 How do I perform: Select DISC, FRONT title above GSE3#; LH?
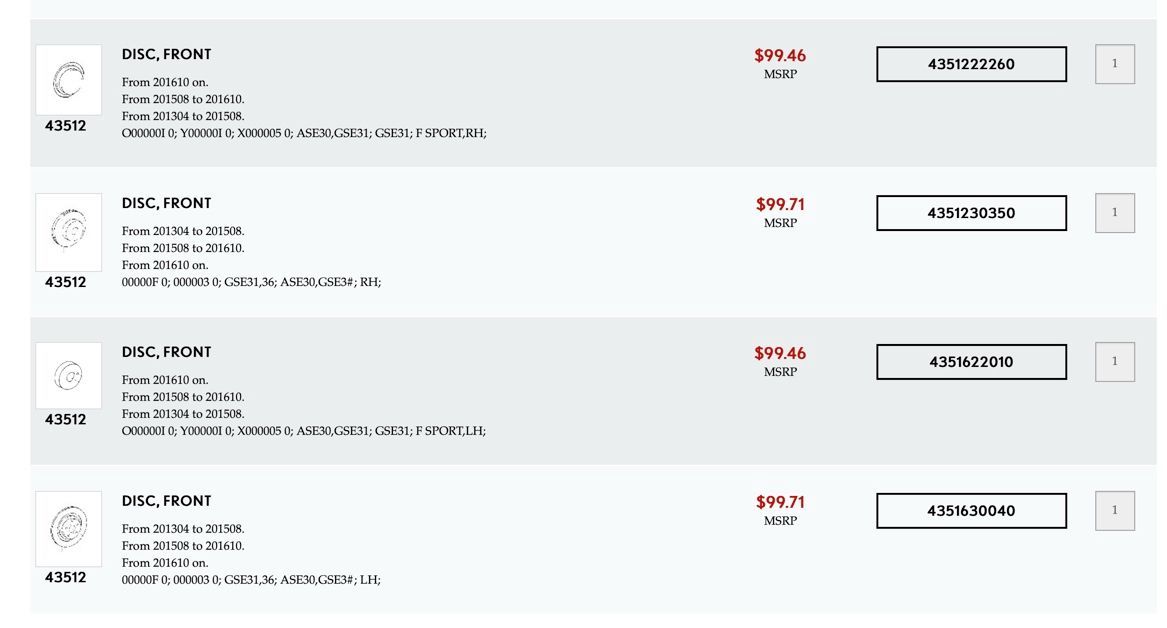(x=167, y=502)
